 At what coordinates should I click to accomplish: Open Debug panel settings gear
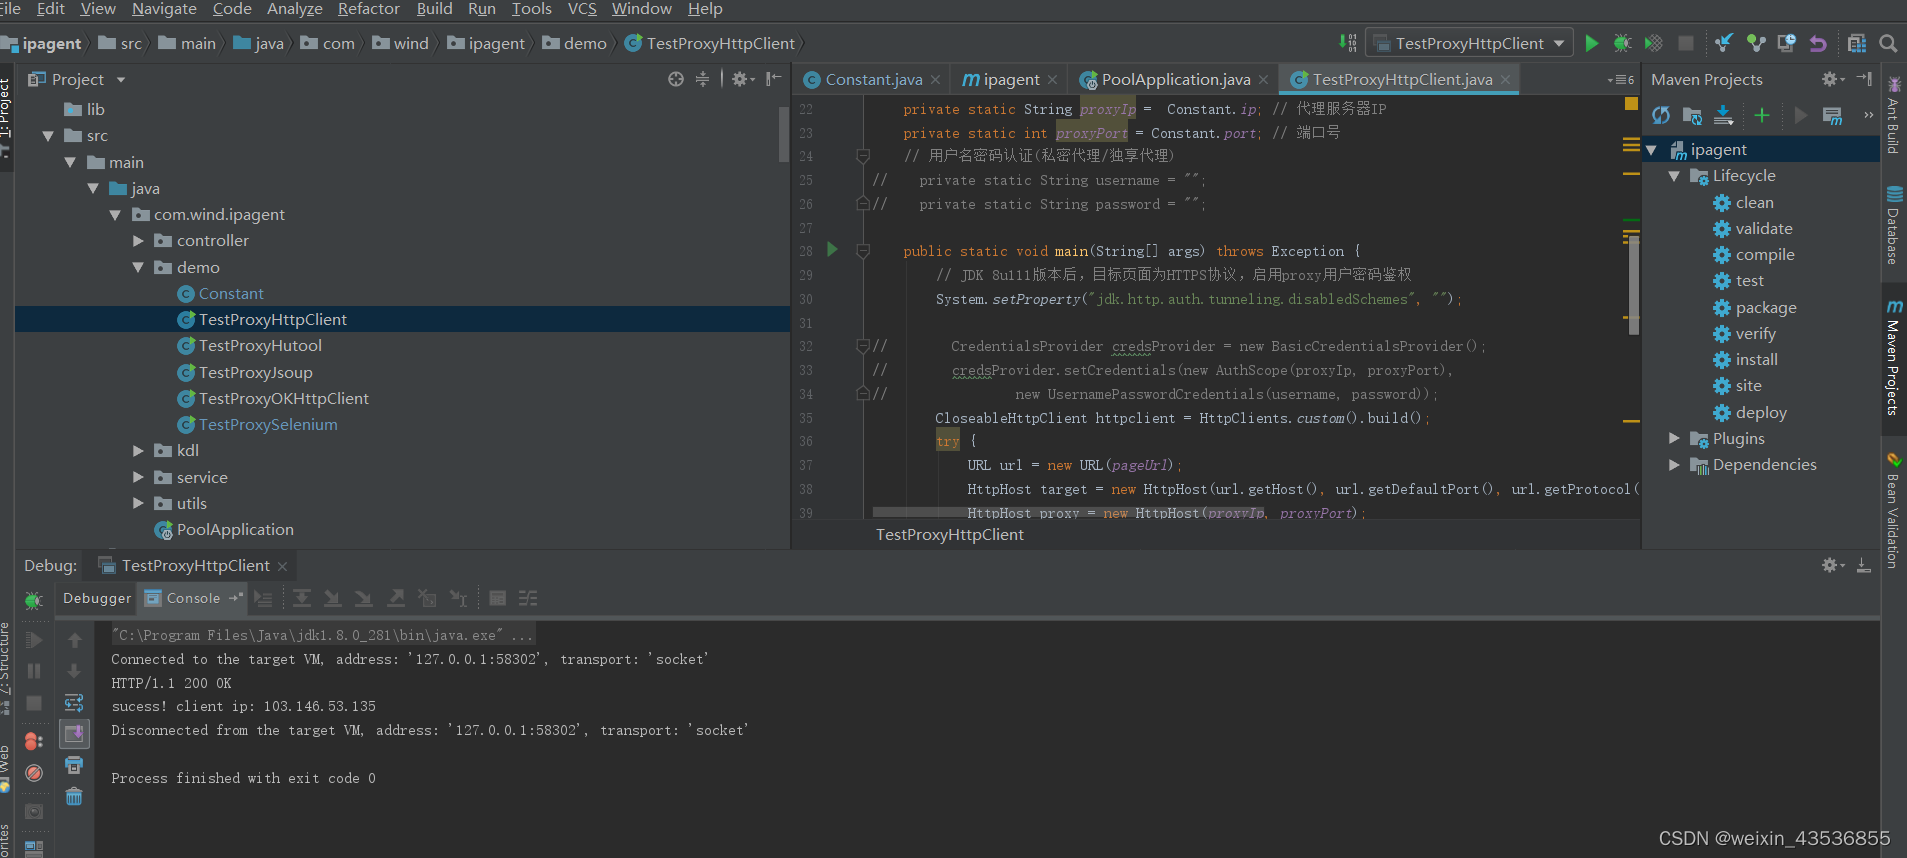coord(1832,565)
